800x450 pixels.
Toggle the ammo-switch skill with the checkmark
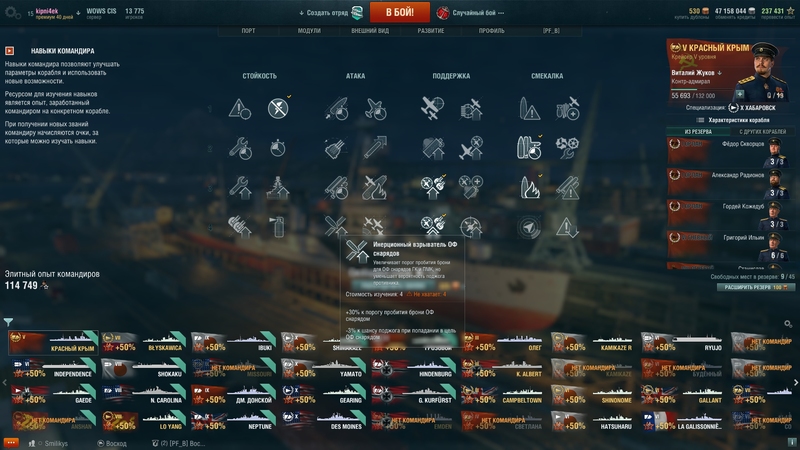point(530,147)
